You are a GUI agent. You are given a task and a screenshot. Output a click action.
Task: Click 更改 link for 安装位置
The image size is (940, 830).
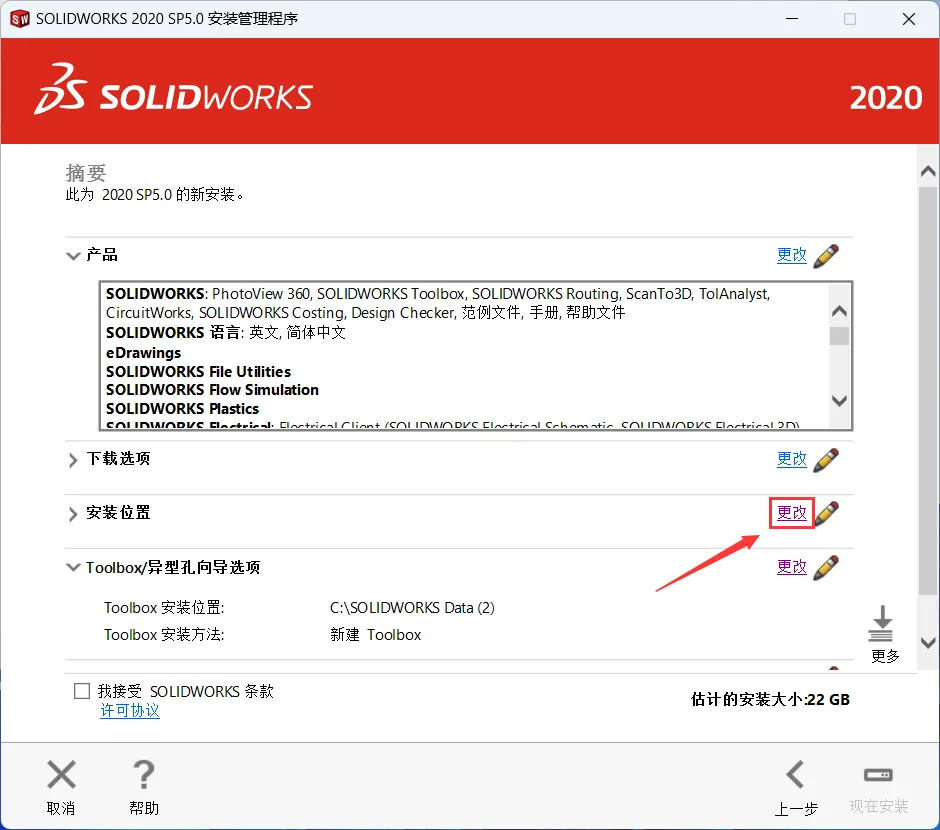point(792,512)
